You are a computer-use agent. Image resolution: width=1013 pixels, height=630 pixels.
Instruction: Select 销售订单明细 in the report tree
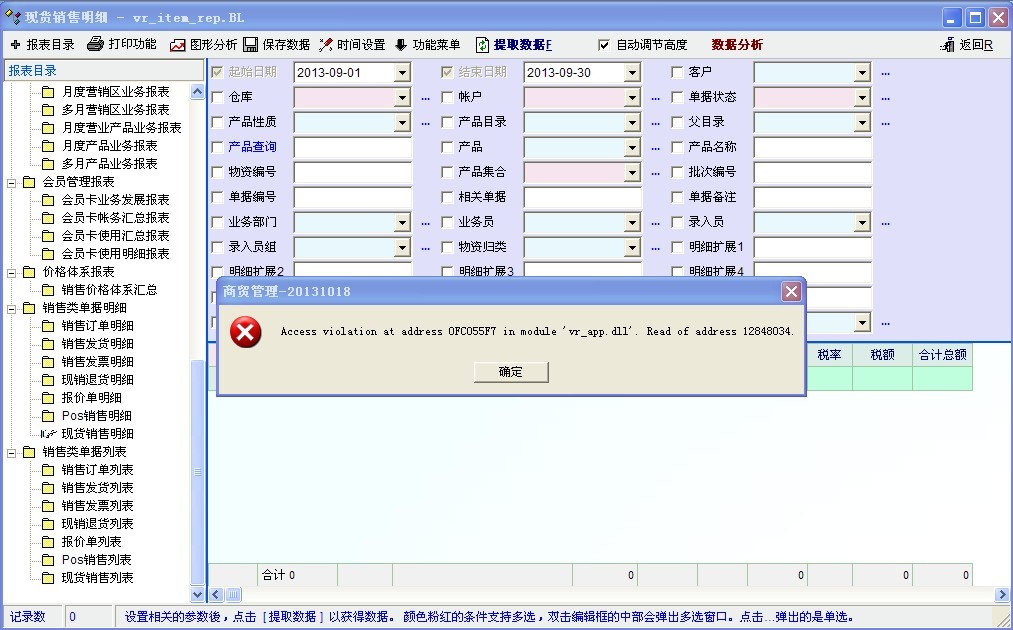click(97, 326)
